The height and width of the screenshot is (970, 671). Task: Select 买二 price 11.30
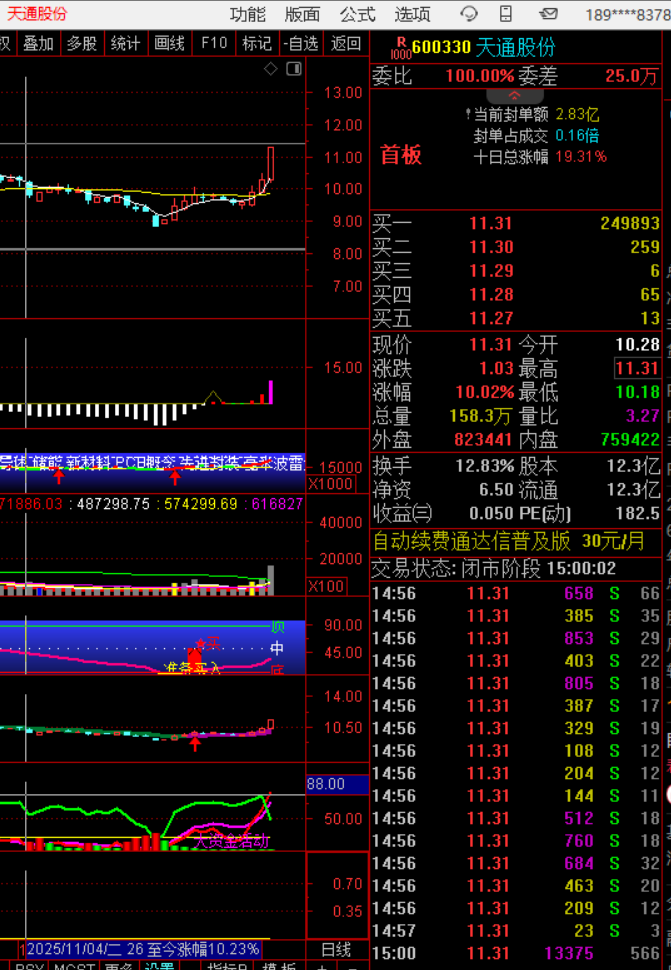click(x=491, y=247)
